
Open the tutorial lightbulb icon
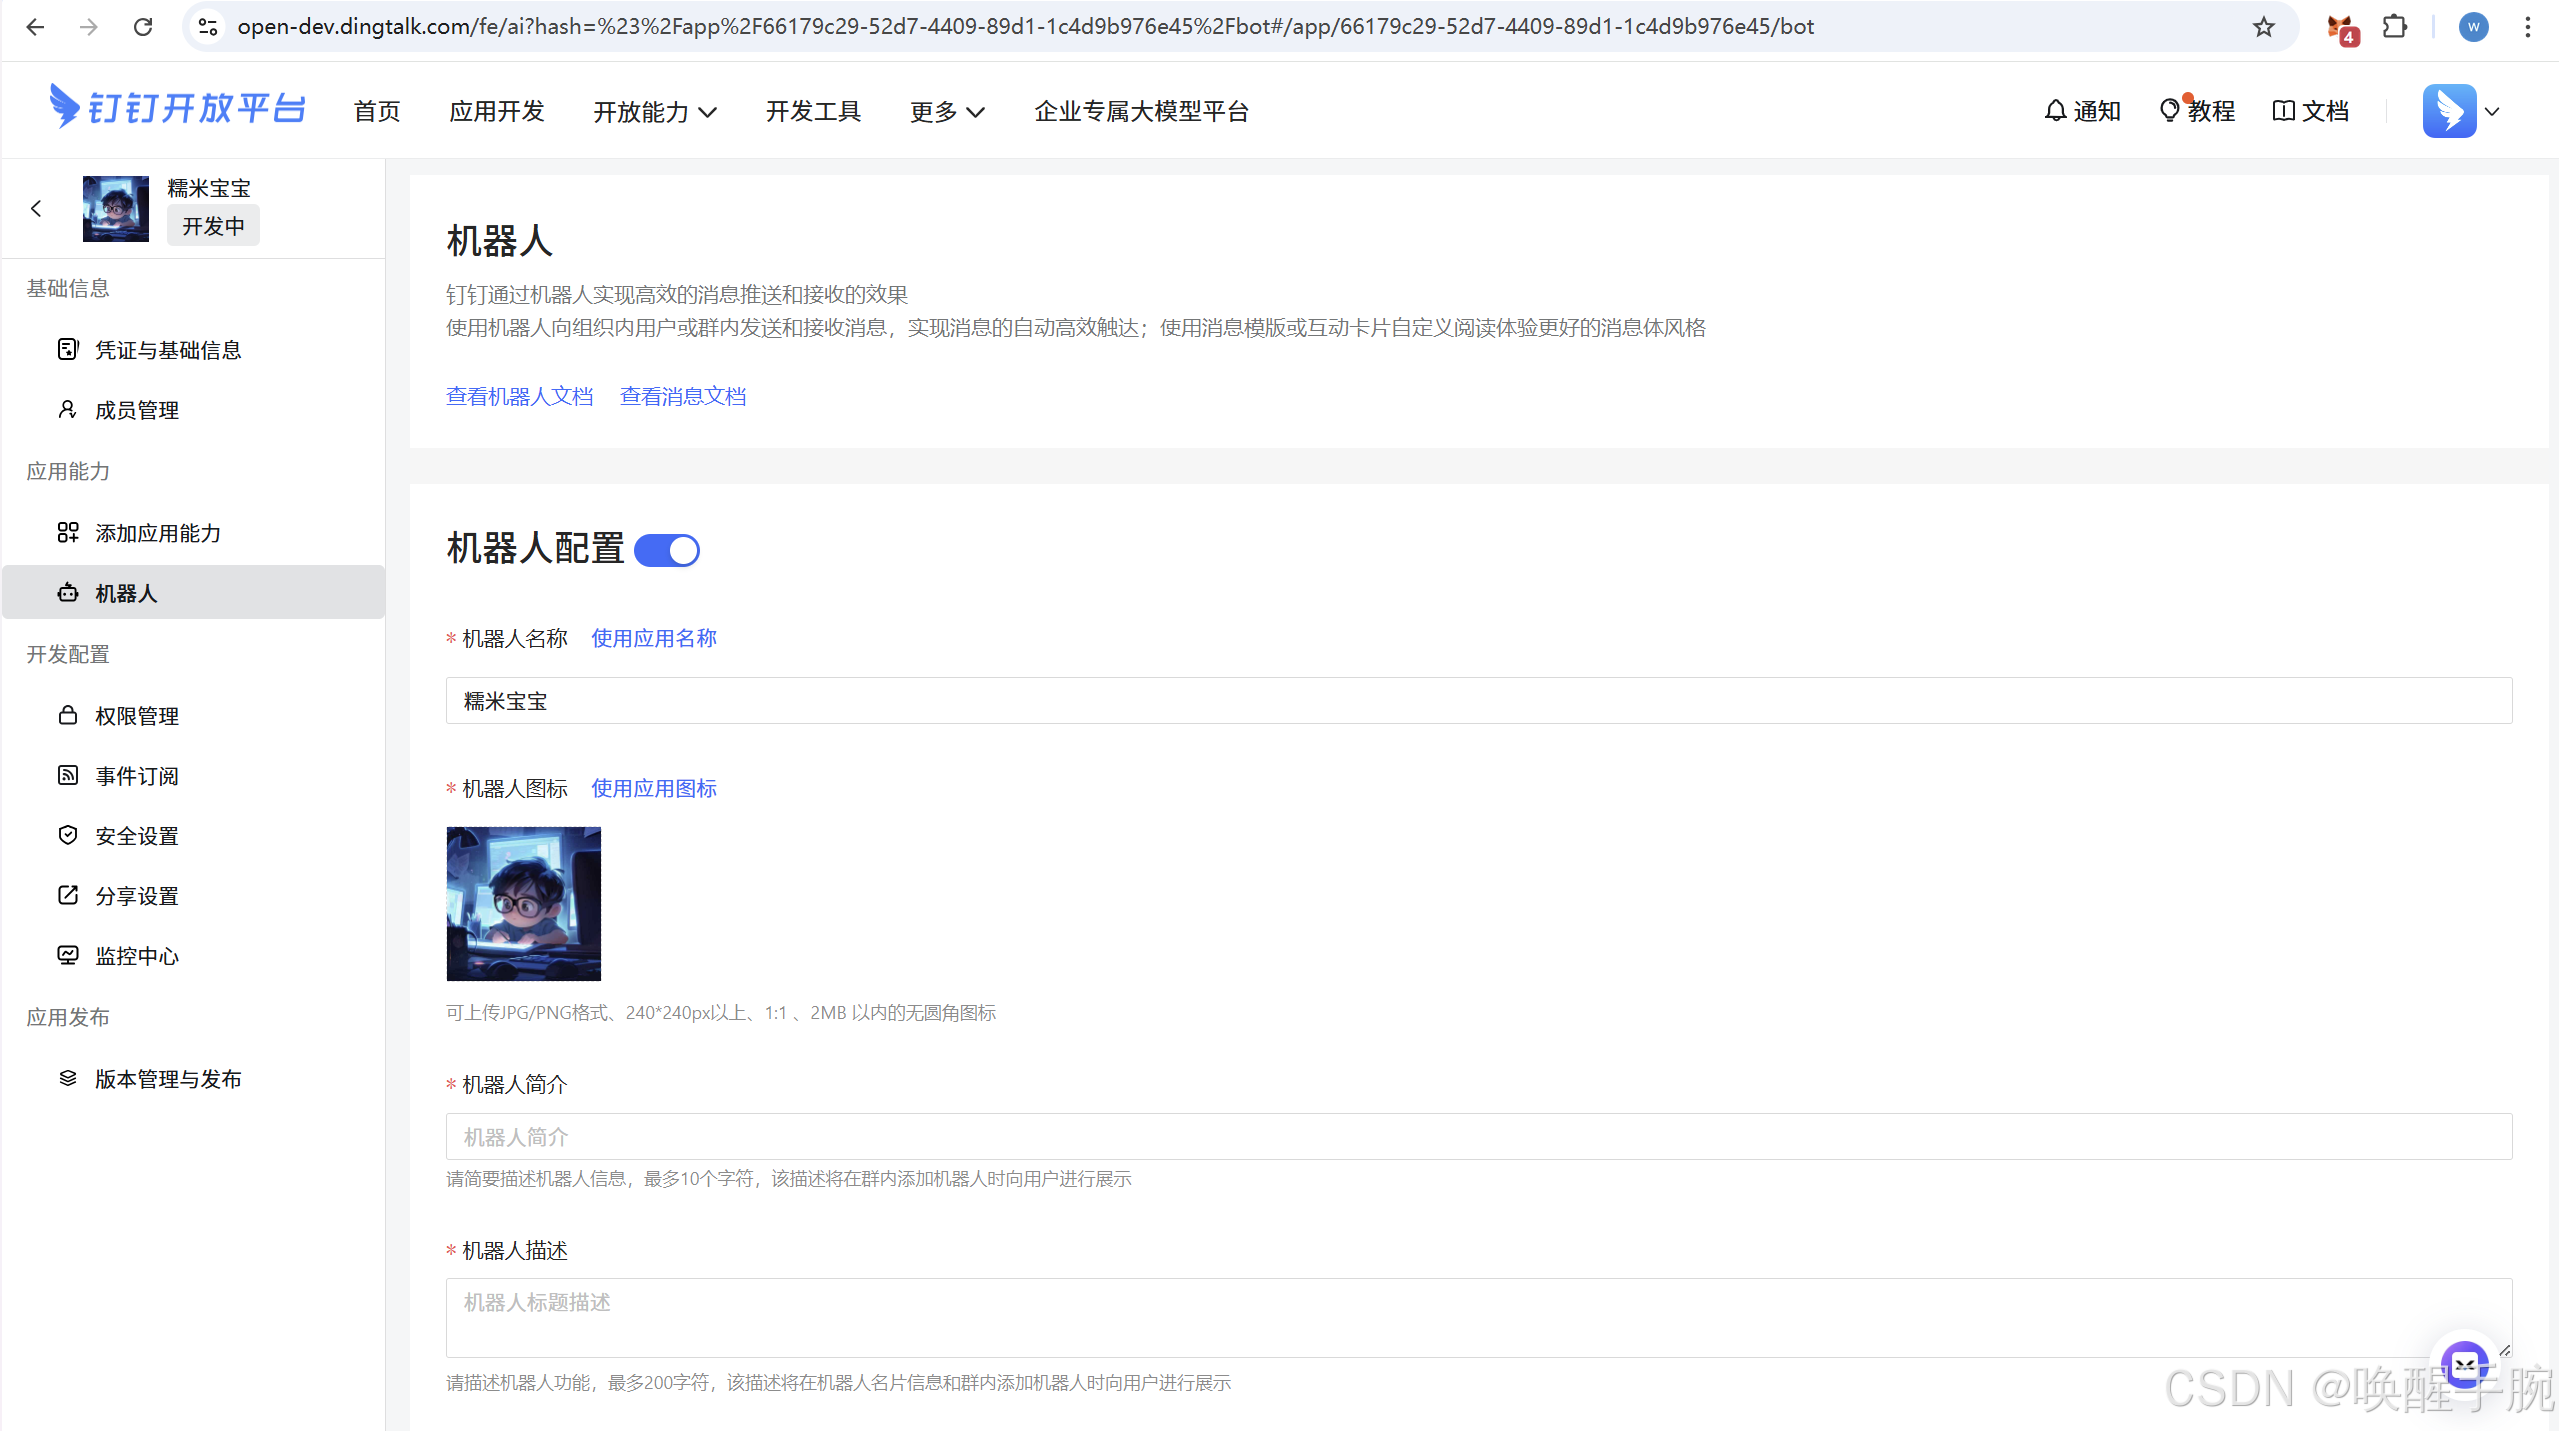(x=2169, y=111)
